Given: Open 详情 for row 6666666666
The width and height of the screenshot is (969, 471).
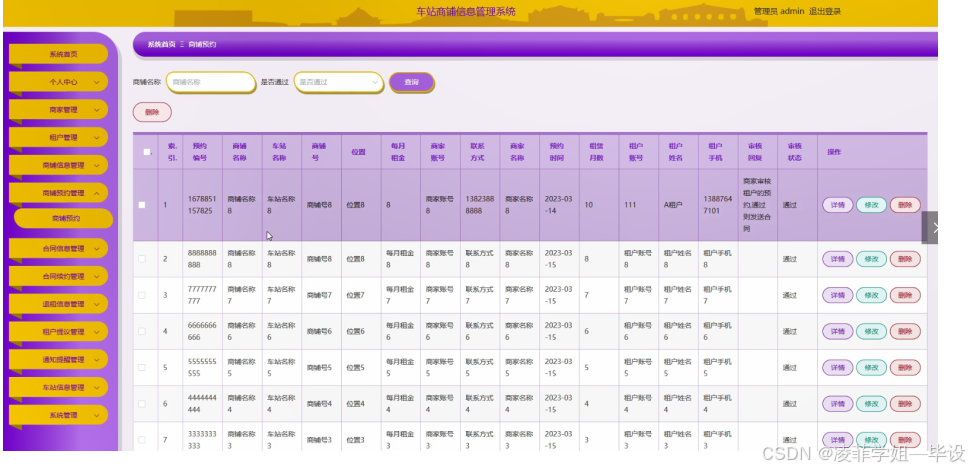Looking at the screenshot, I should pyautogui.click(x=837, y=331).
